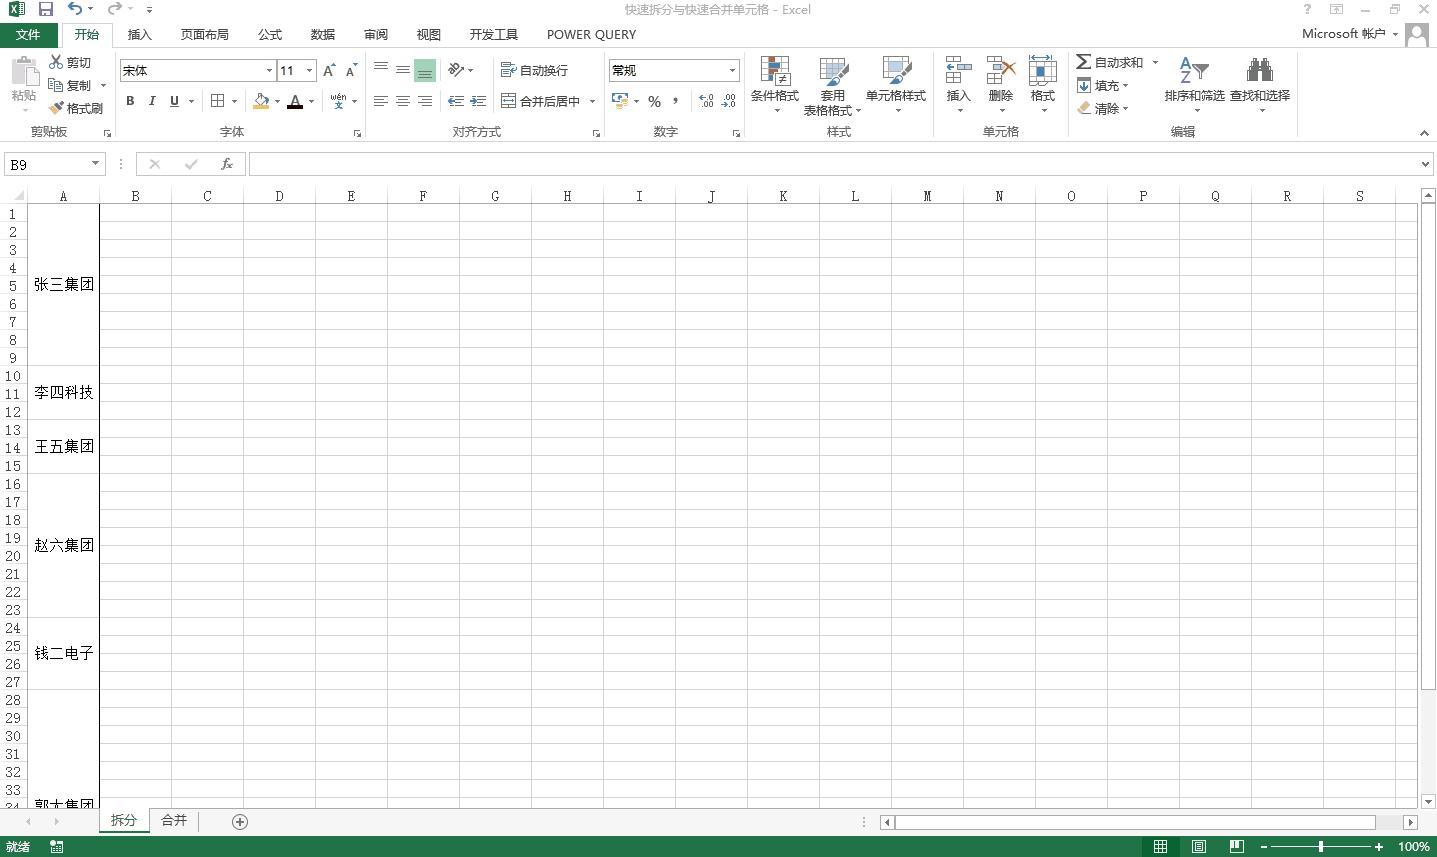The width and height of the screenshot is (1437, 857).
Task: Apply a cell border
Action: (217, 101)
